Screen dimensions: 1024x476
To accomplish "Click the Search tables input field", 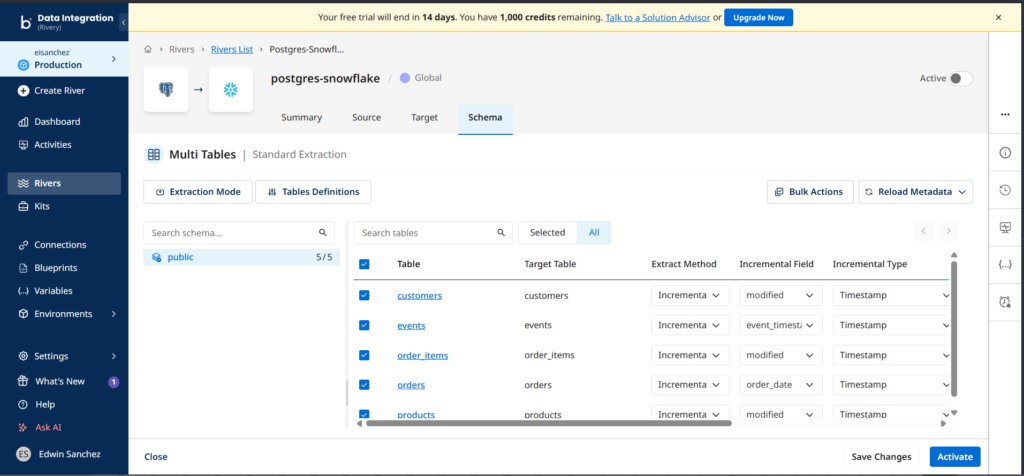I will tap(434, 232).
